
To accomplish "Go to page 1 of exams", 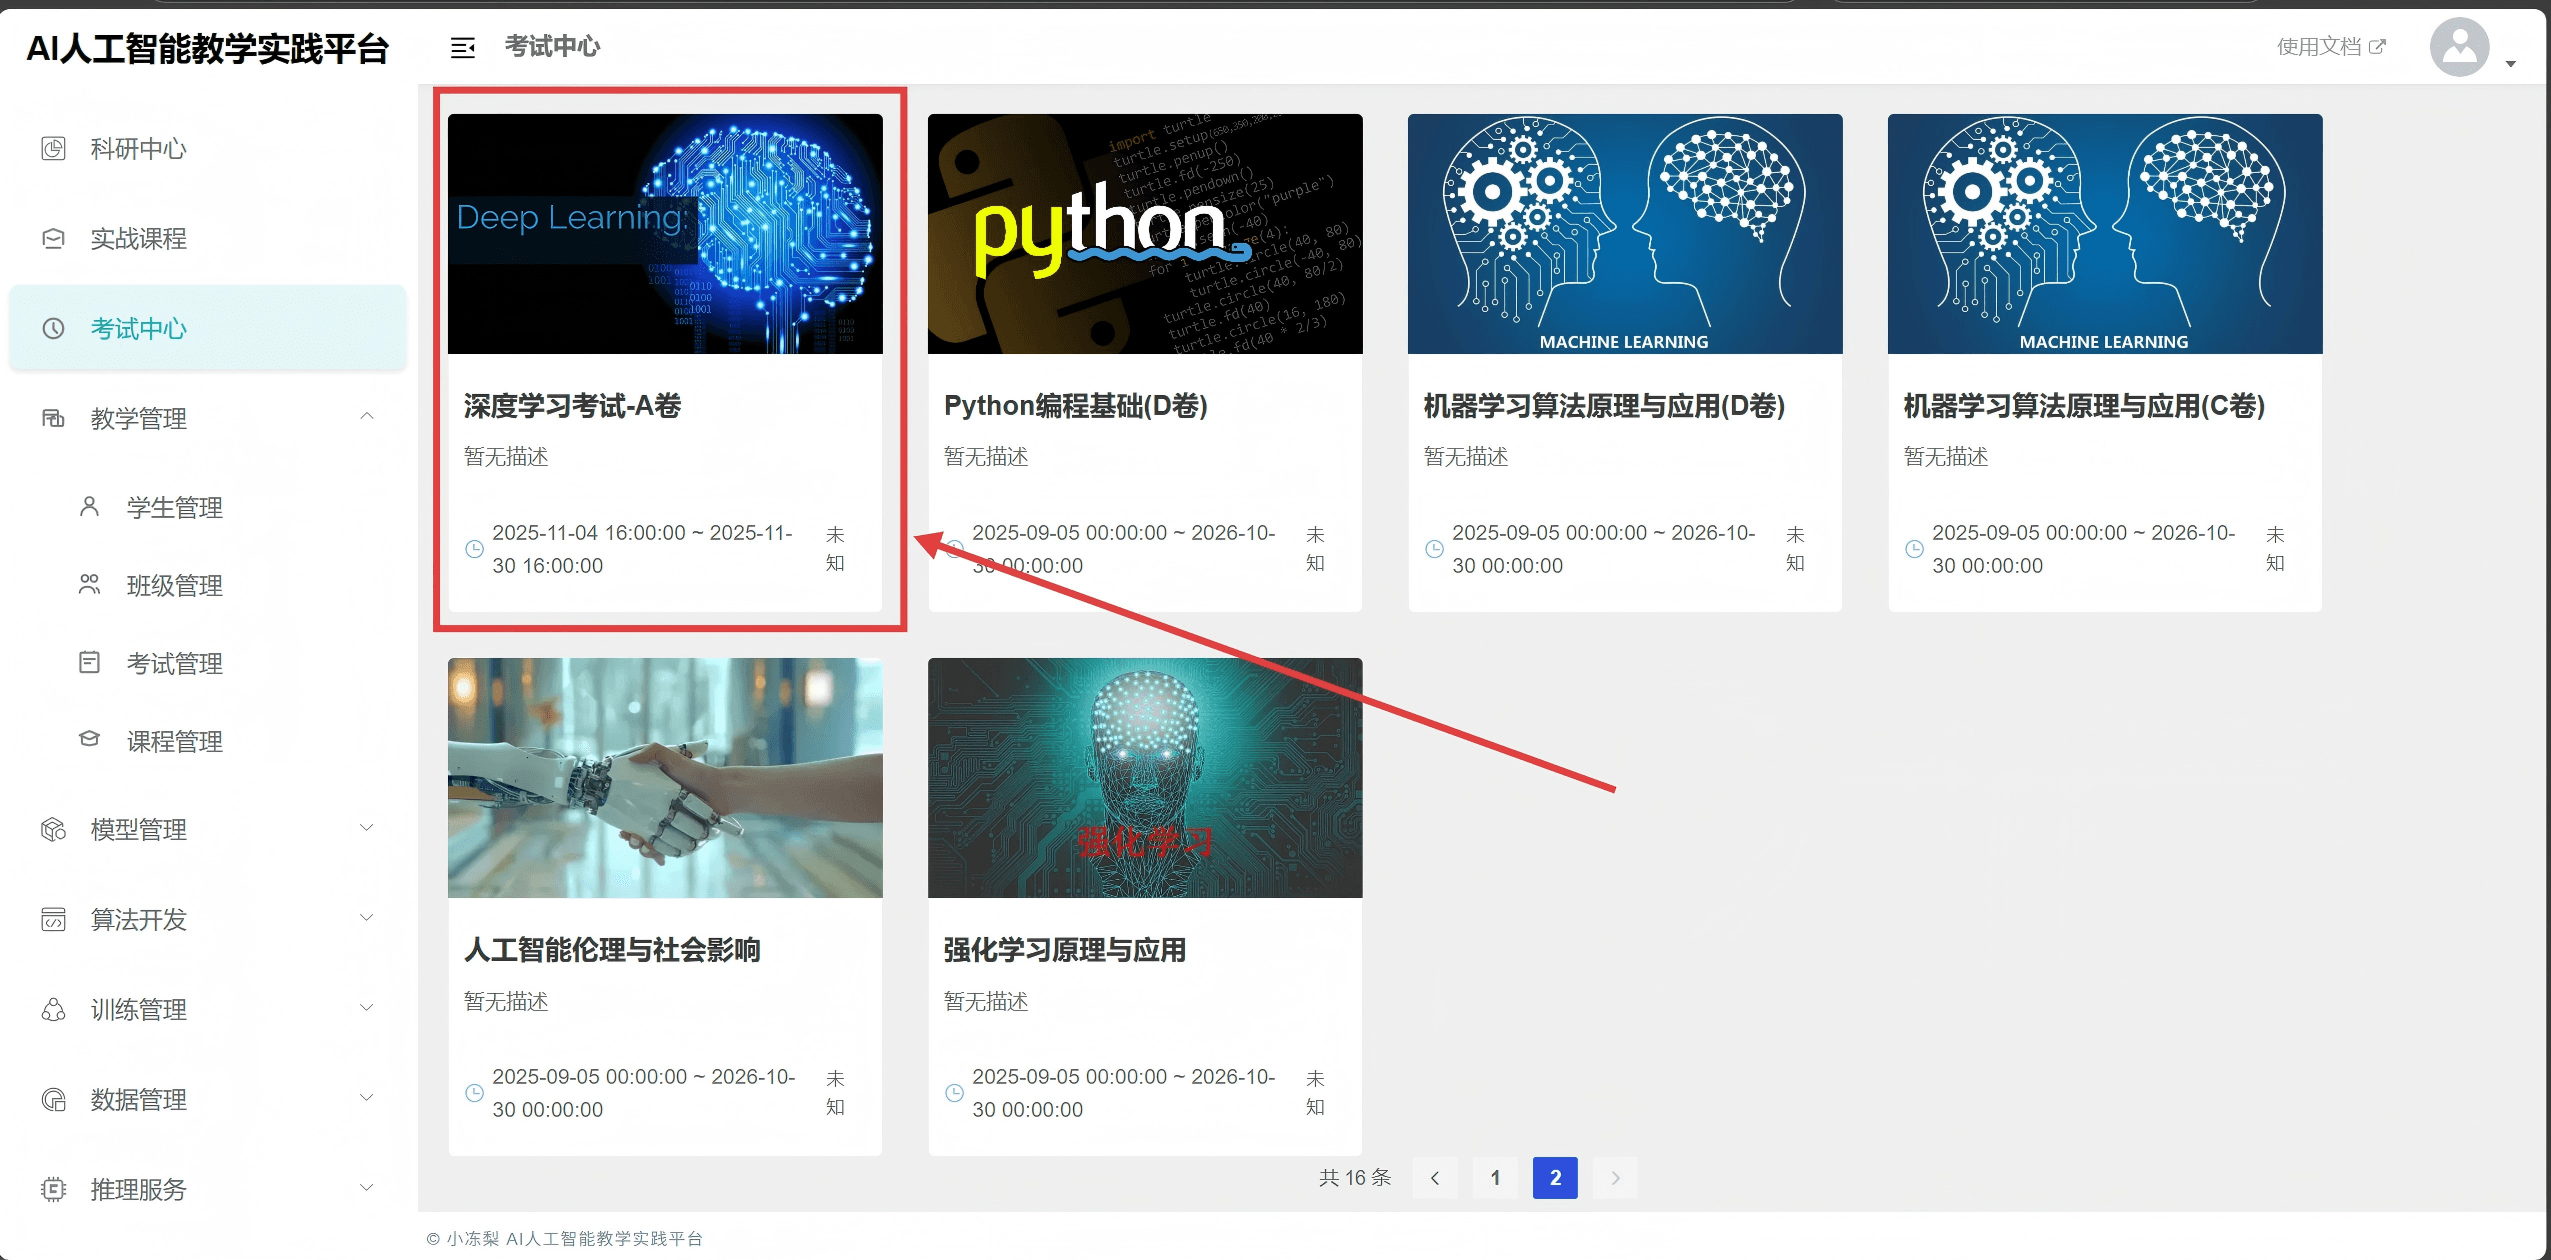I will click(1495, 1178).
